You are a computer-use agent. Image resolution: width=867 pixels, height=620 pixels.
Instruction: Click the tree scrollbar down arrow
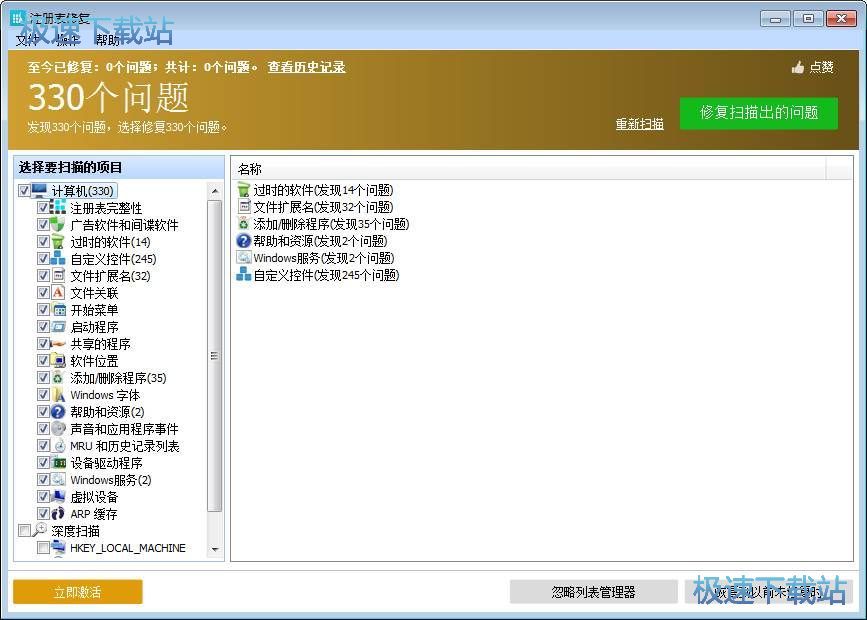[x=214, y=549]
